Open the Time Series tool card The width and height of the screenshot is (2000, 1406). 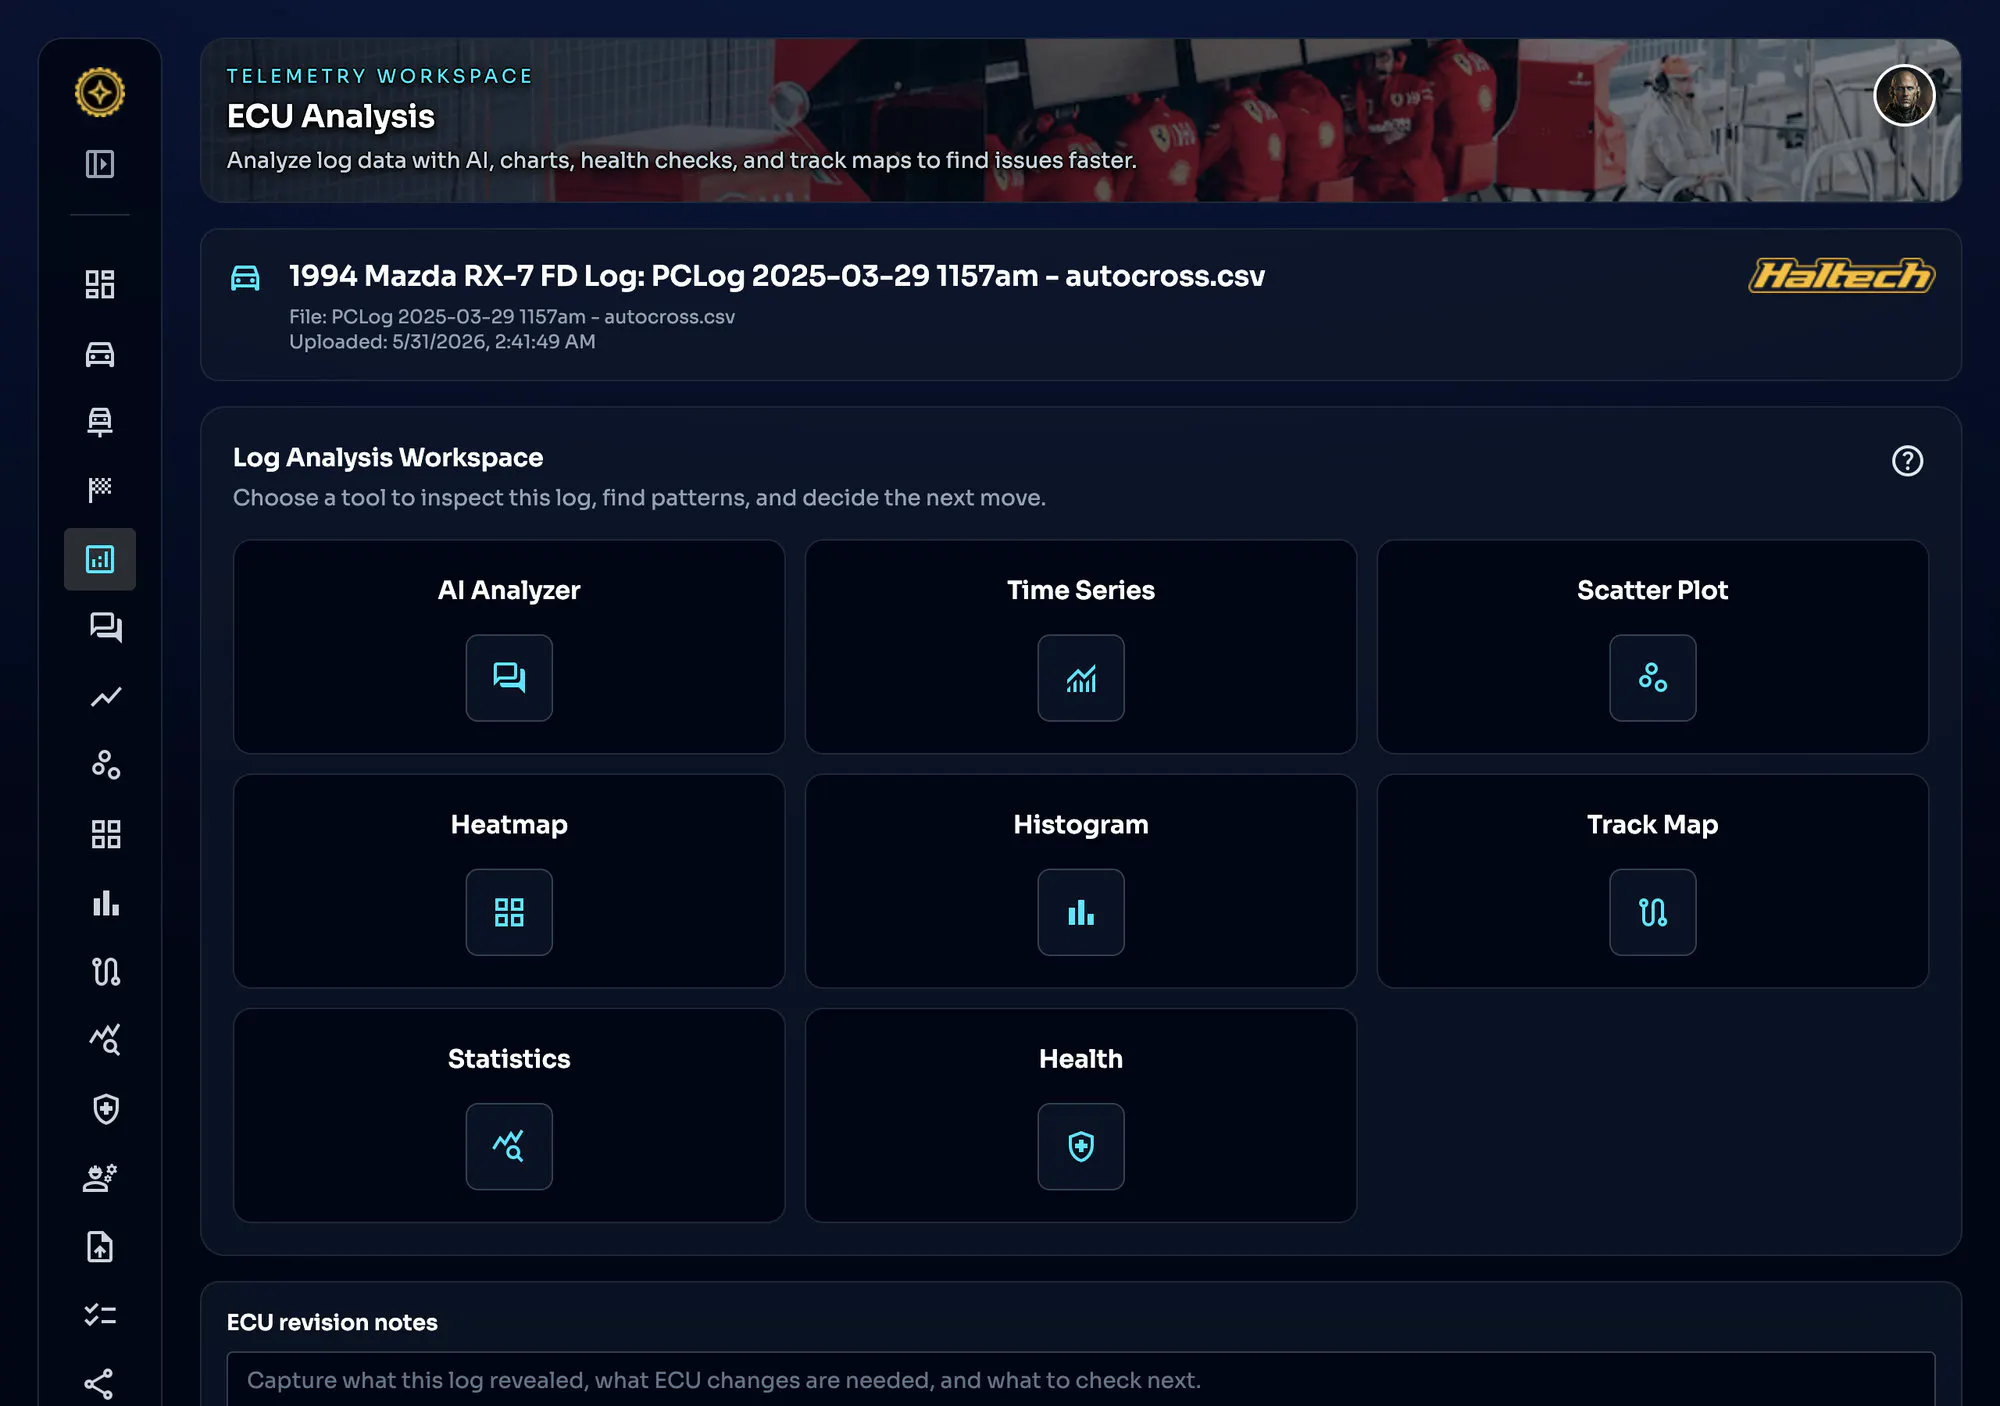click(x=1081, y=647)
